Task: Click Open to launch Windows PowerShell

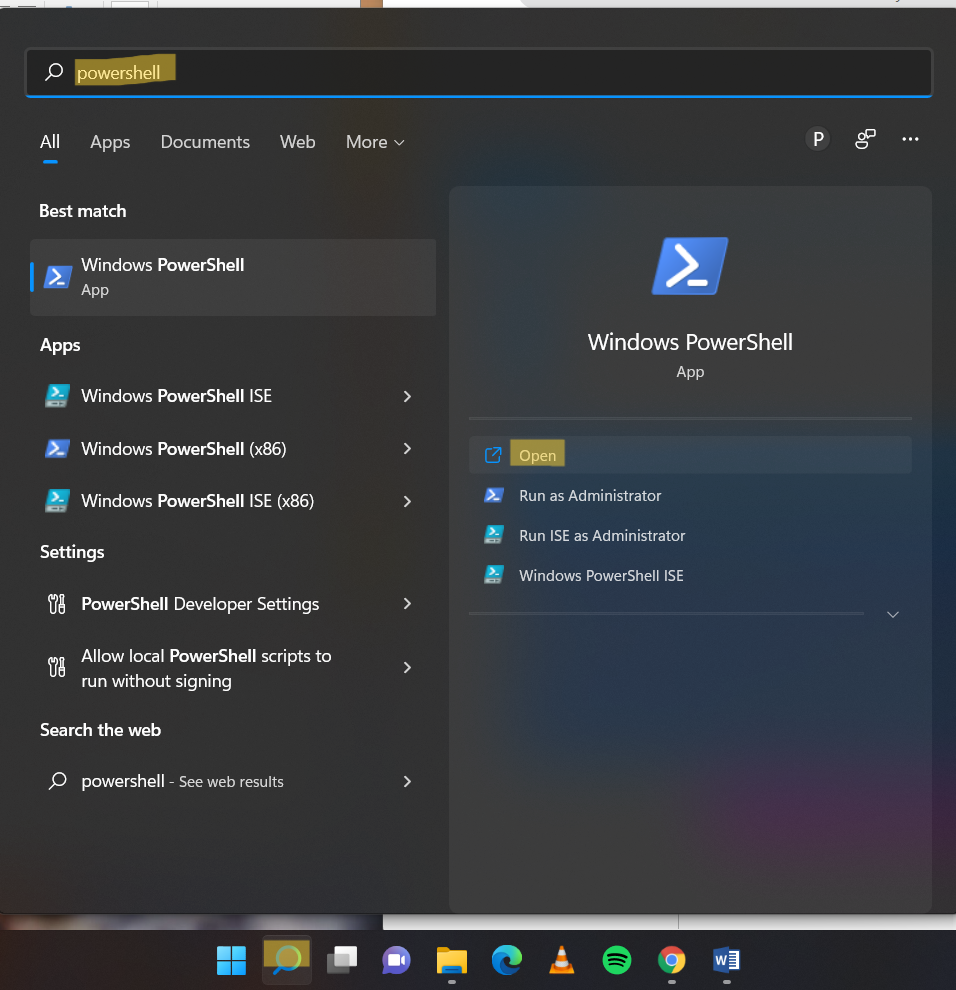Action: coord(537,455)
